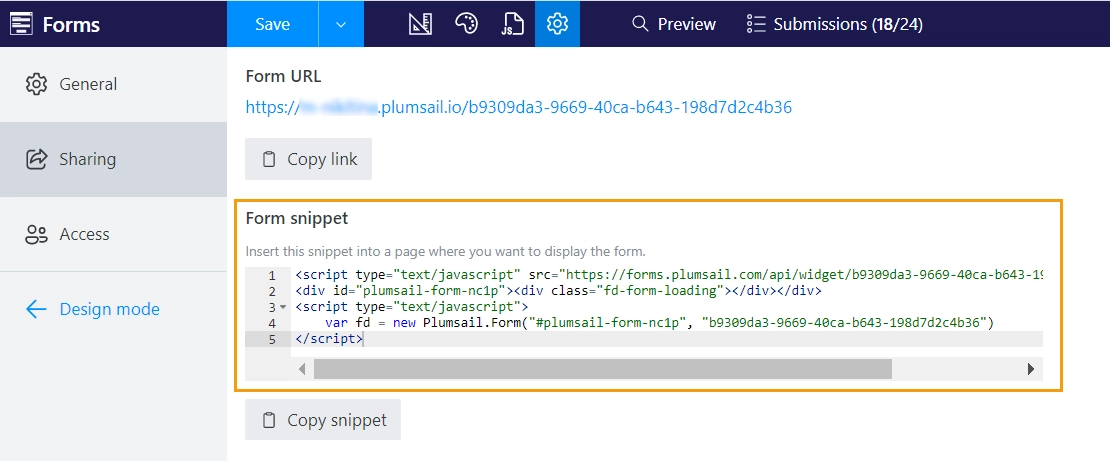The image size is (1110, 461).
Task: Open the JavaScript editor icon
Action: [x=512, y=24]
